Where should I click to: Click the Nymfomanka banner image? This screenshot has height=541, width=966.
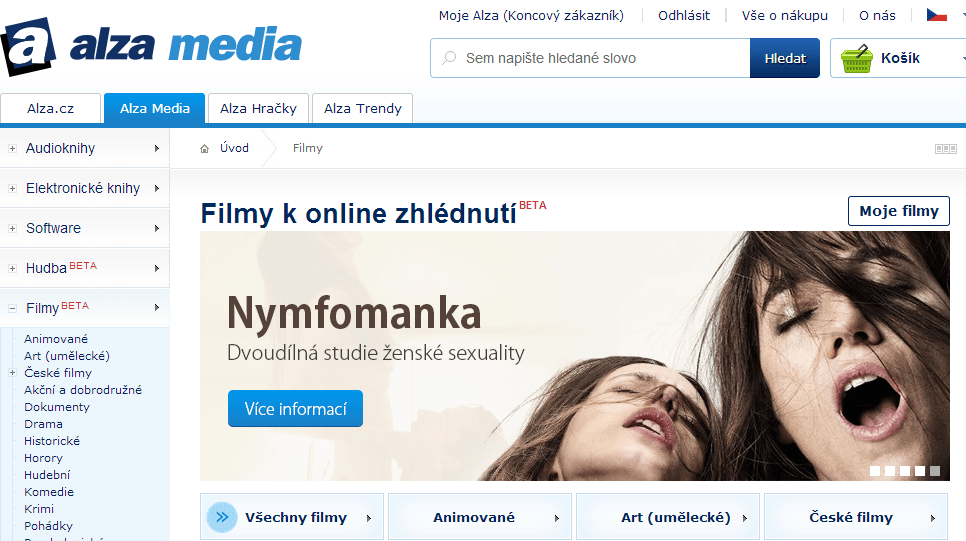point(575,356)
